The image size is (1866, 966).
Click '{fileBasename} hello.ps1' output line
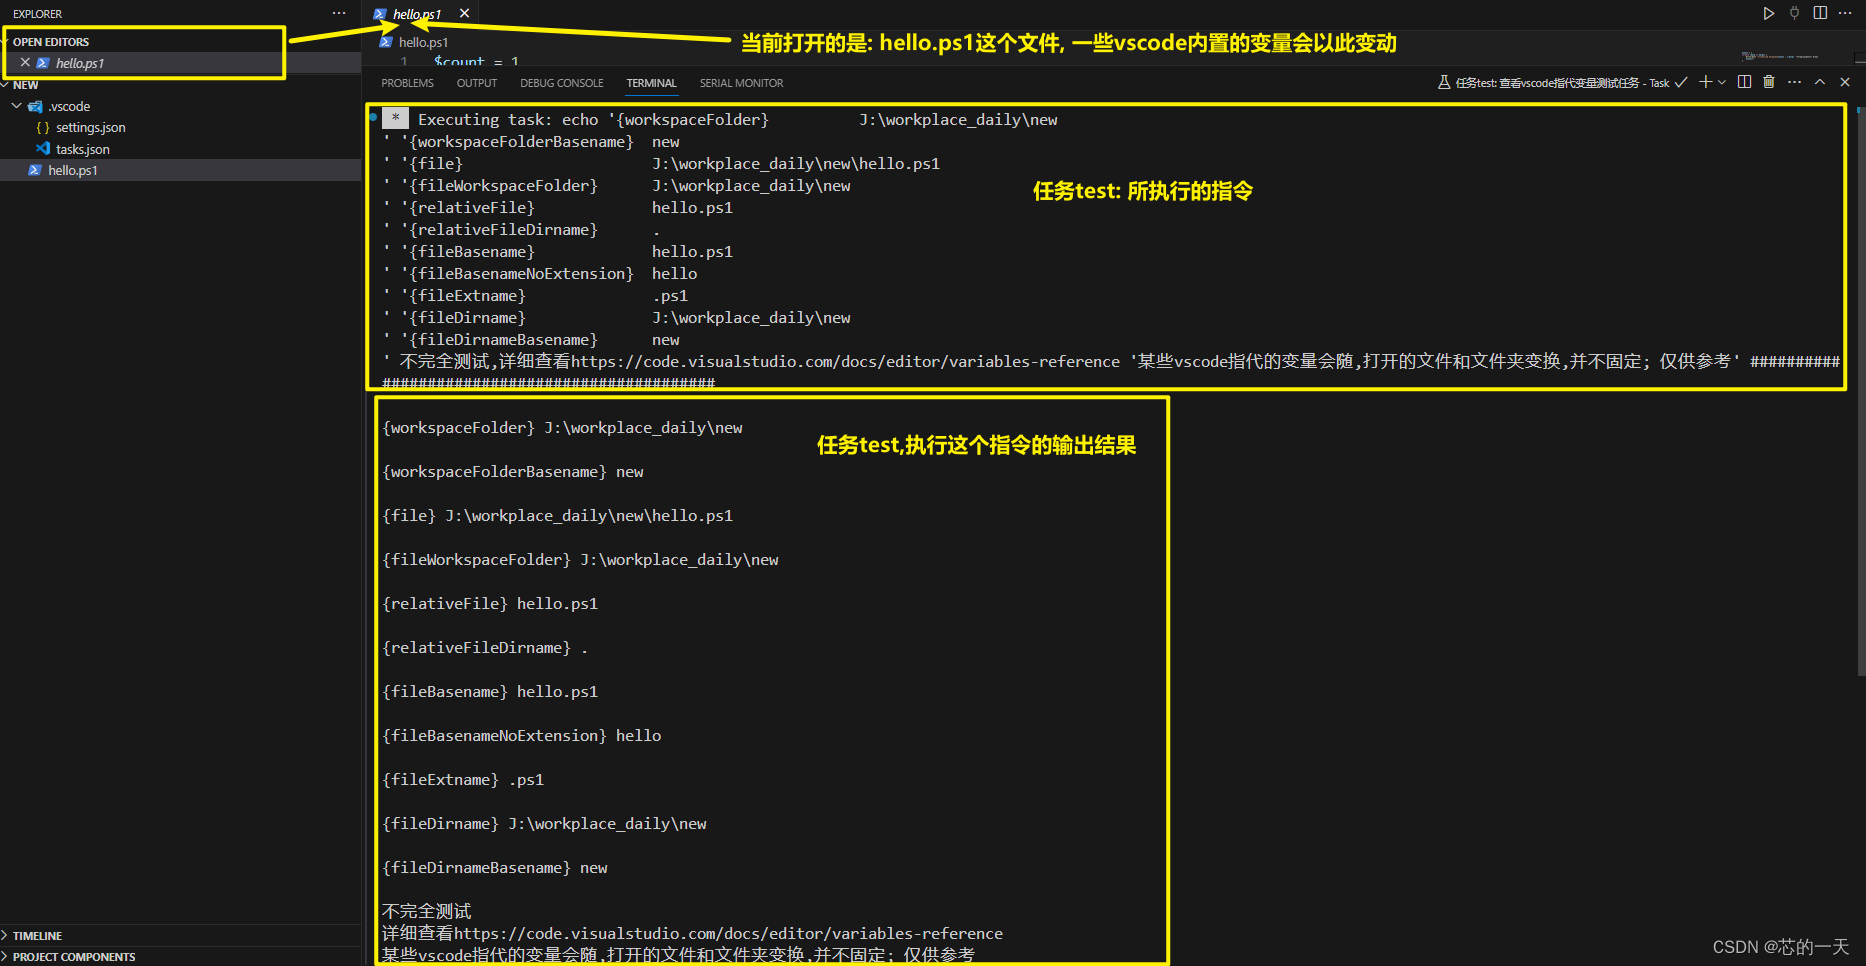click(490, 691)
